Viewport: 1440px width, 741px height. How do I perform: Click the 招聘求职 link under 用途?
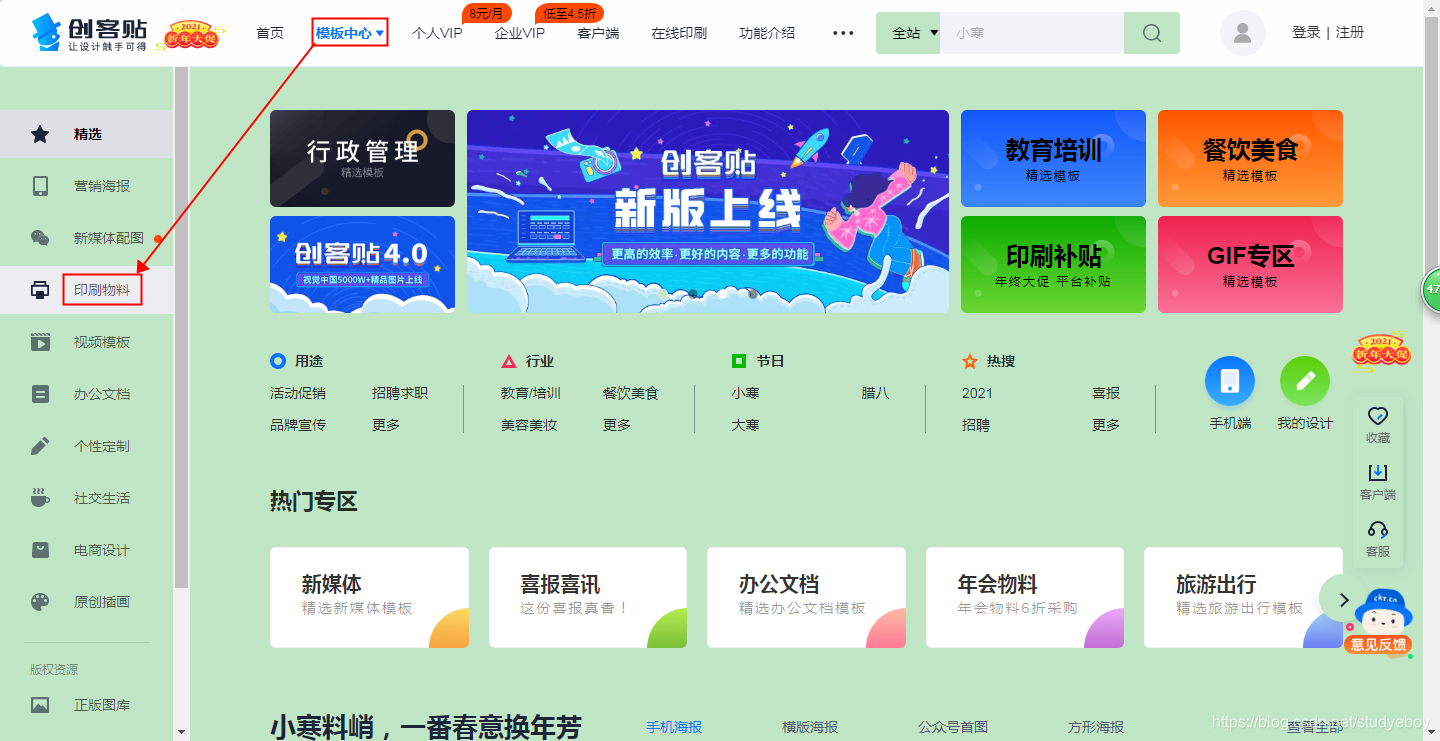(x=400, y=393)
